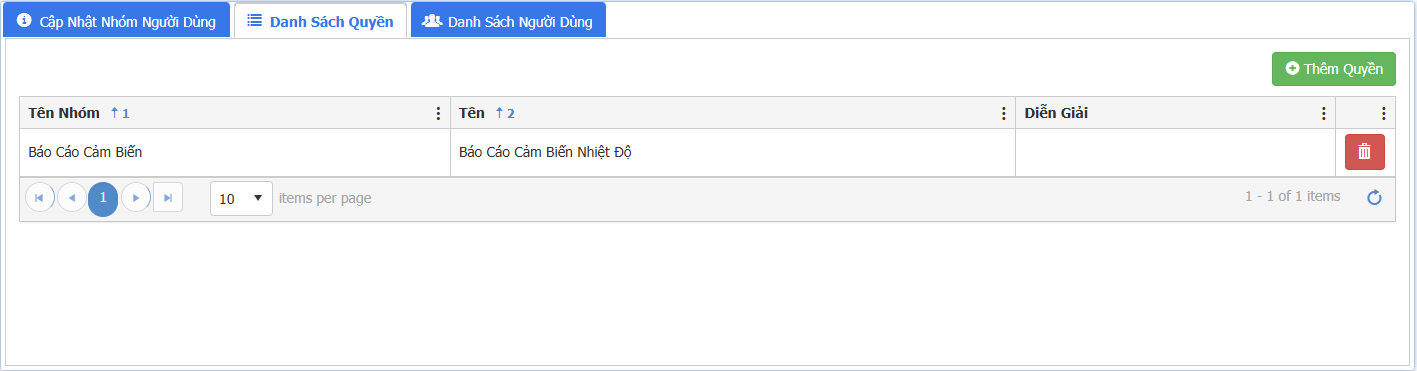This screenshot has width=1417, height=371.
Task: Select the Danh Sách Quyền tab
Action: pyautogui.click(x=320, y=21)
